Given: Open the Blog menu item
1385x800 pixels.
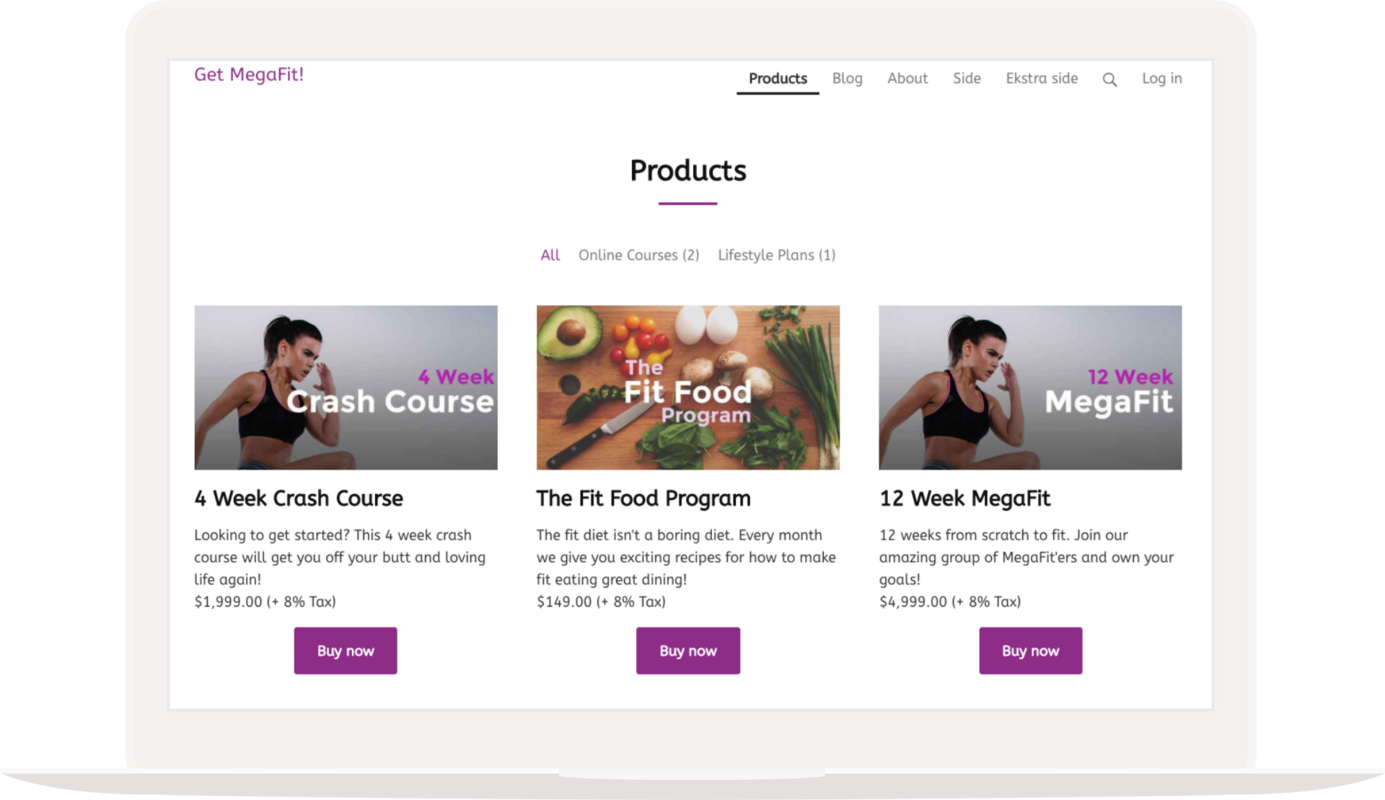Looking at the screenshot, I should (847, 79).
